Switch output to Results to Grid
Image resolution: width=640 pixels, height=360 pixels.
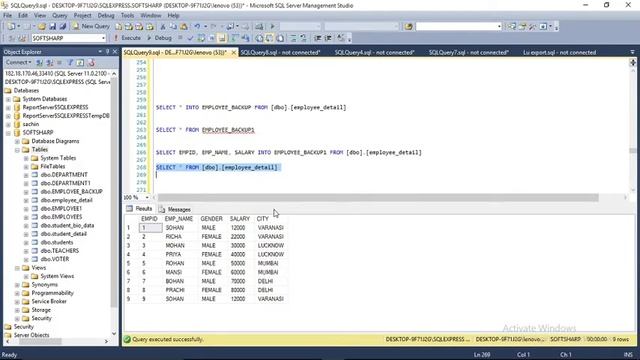pos(269,38)
